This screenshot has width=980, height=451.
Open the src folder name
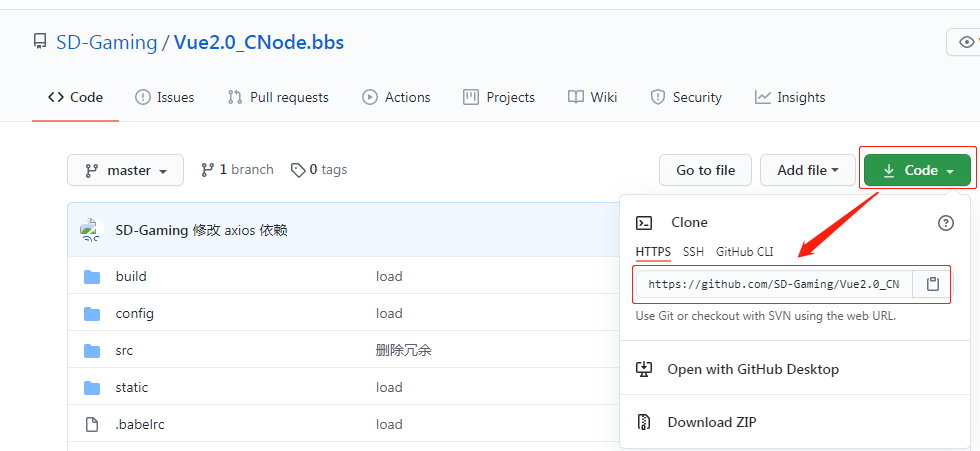[124, 350]
